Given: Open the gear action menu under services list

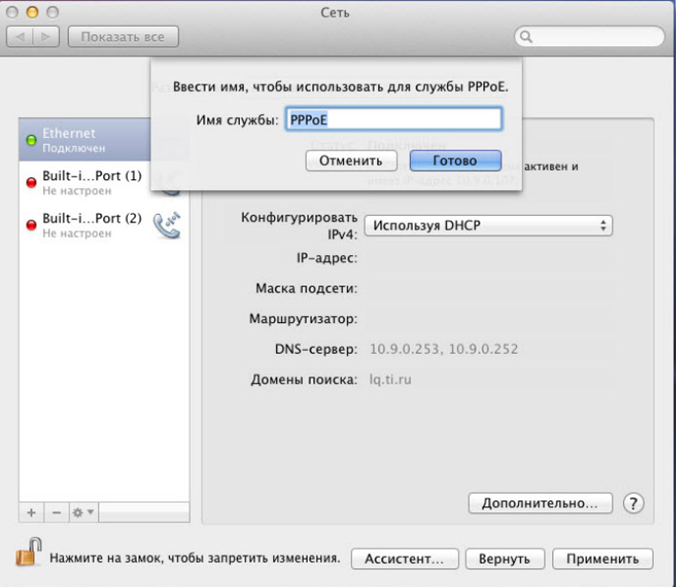Looking at the screenshot, I should coord(82,512).
